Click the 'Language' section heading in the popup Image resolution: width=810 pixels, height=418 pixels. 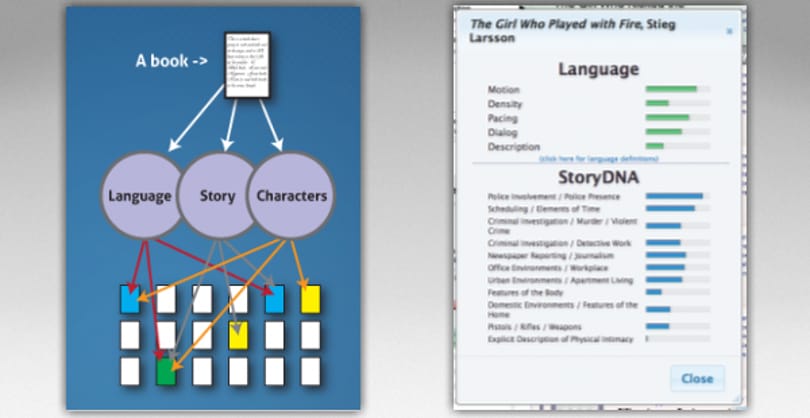pos(599,69)
